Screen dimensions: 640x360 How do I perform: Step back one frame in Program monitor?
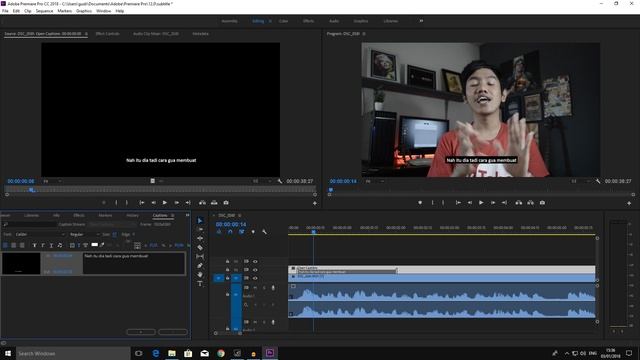click(470, 202)
